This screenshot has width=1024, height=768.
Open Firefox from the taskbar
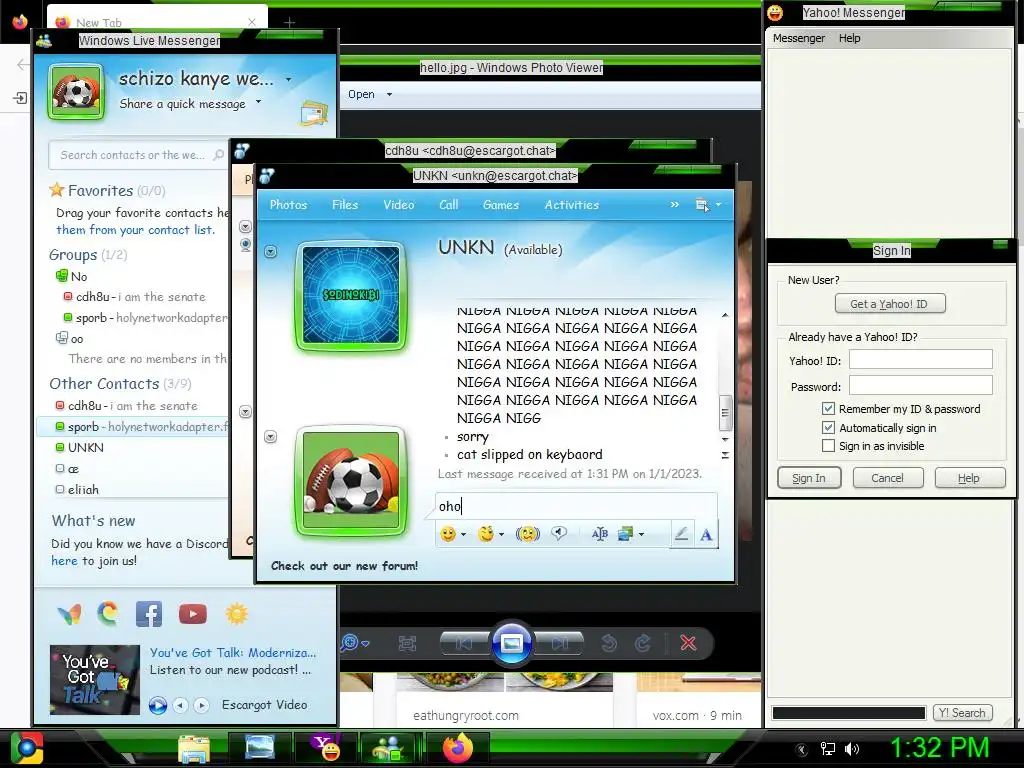457,748
